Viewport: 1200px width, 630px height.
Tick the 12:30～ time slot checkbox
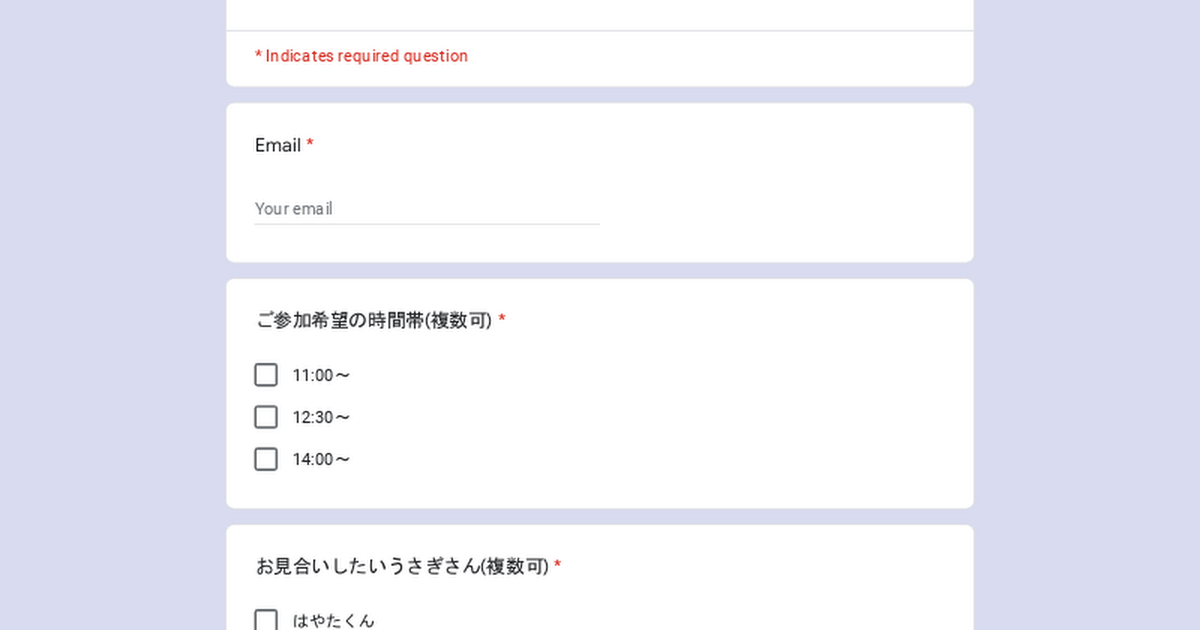coord(266,417)
